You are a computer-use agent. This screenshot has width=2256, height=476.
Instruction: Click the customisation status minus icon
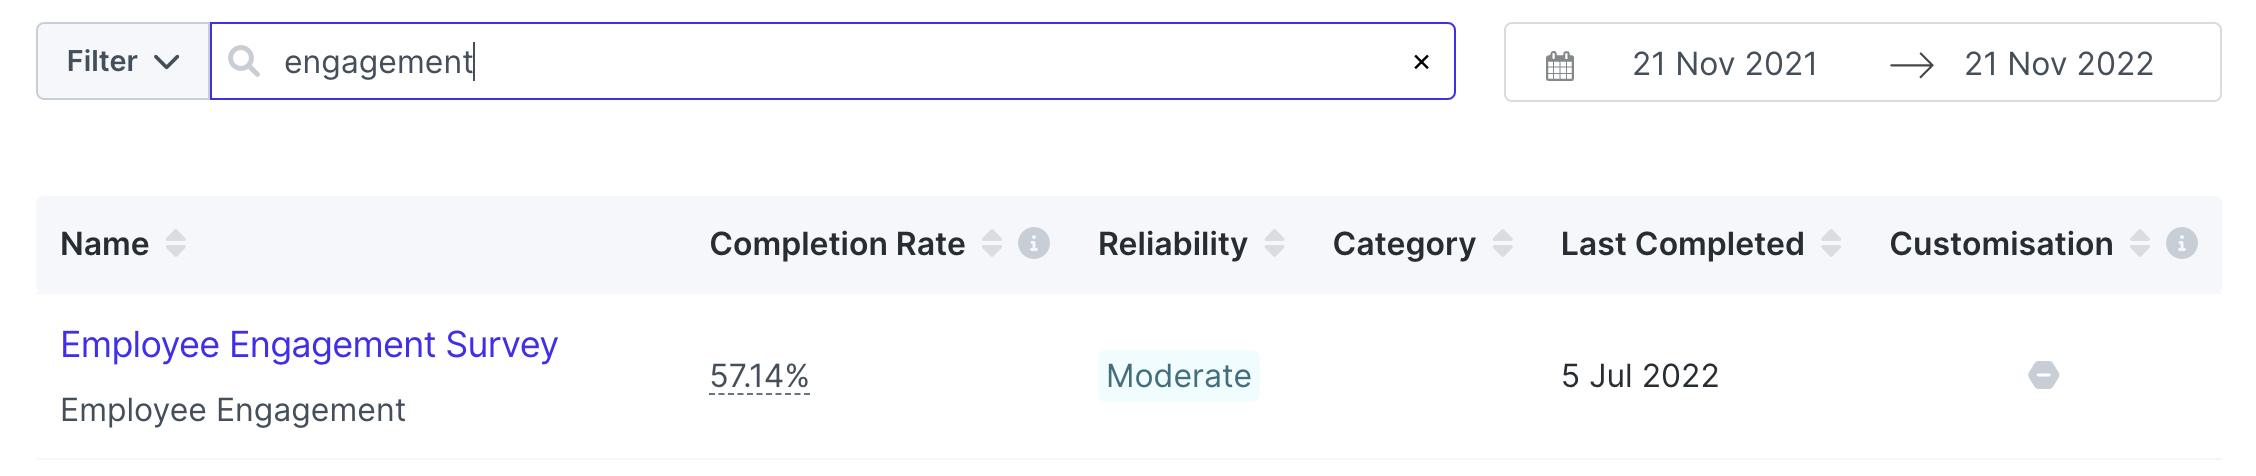coord(2043,376)
